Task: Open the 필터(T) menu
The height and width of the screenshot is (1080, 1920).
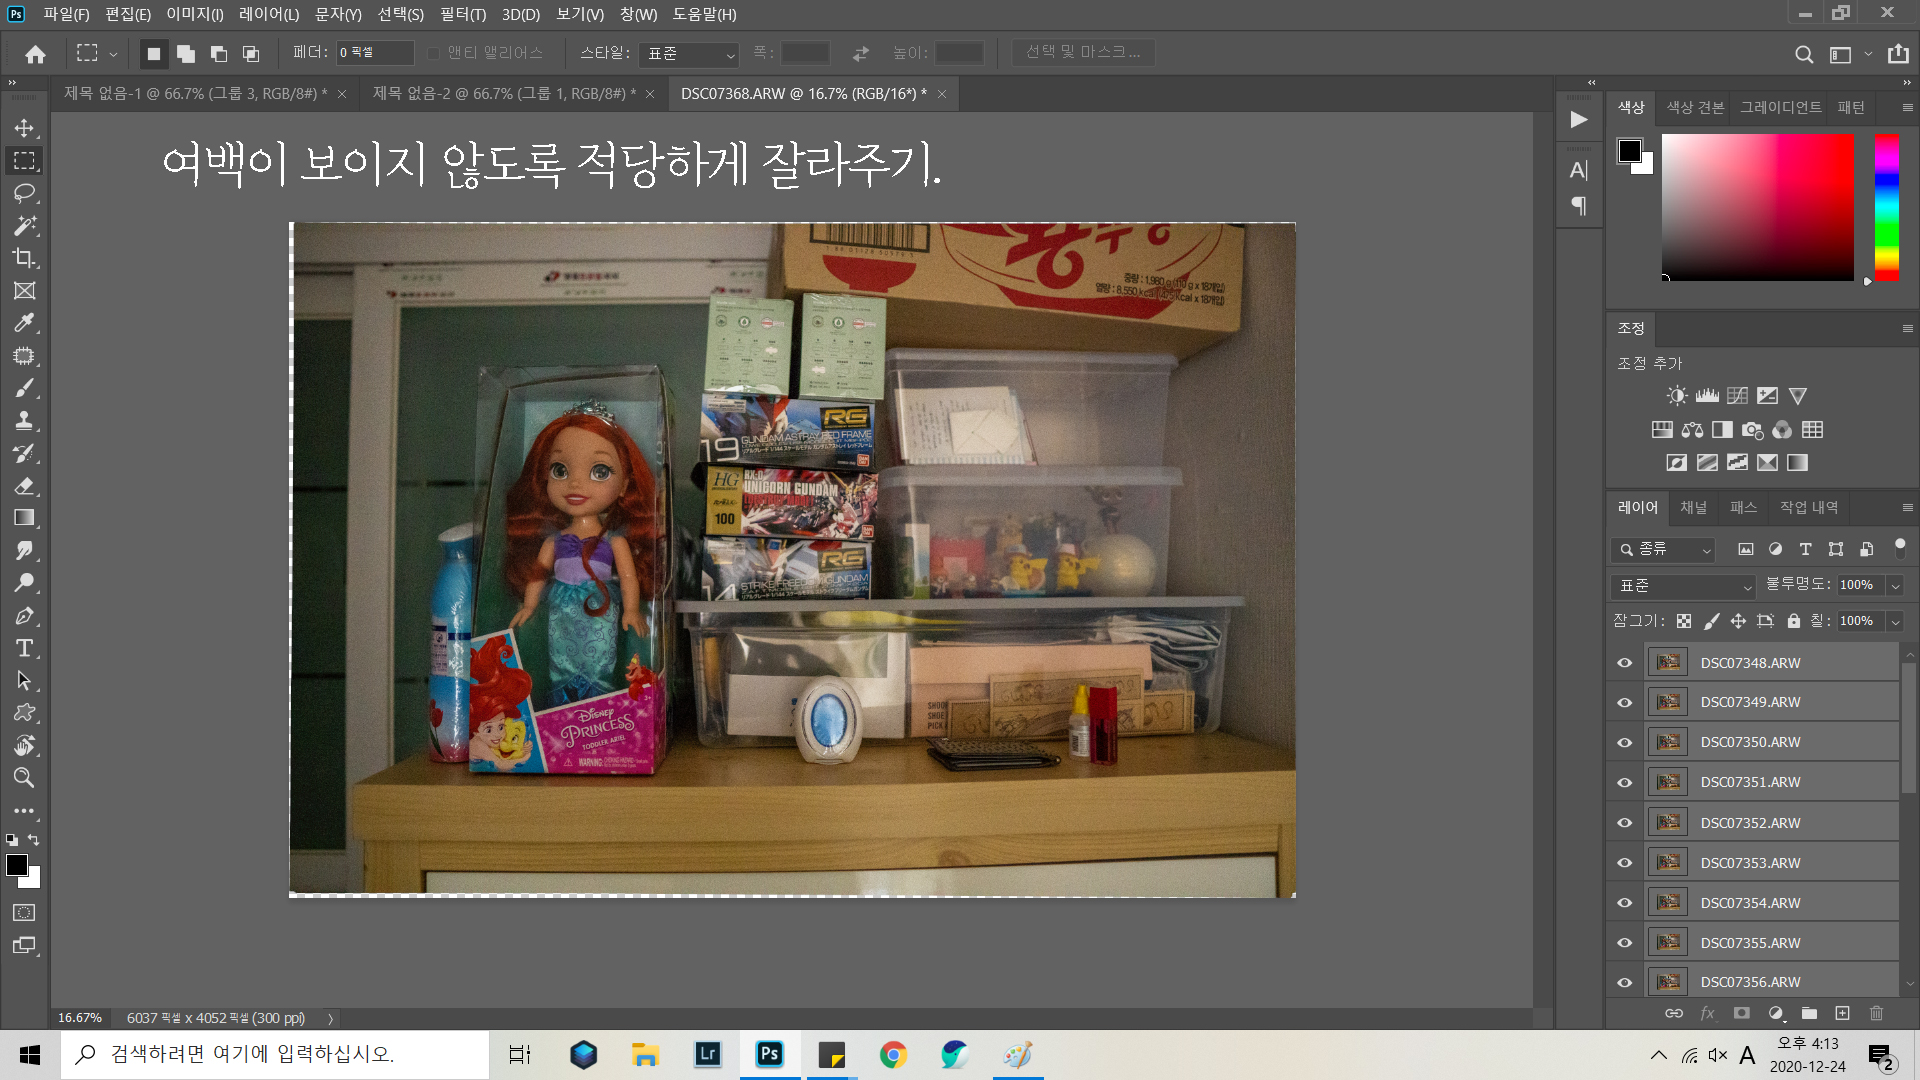Action: pyautogui.click(x=462, y=14)
